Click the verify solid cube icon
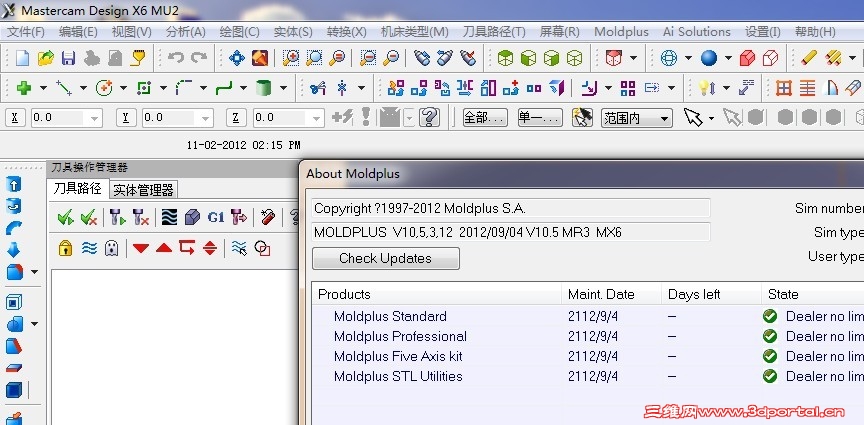 point(192,217)
